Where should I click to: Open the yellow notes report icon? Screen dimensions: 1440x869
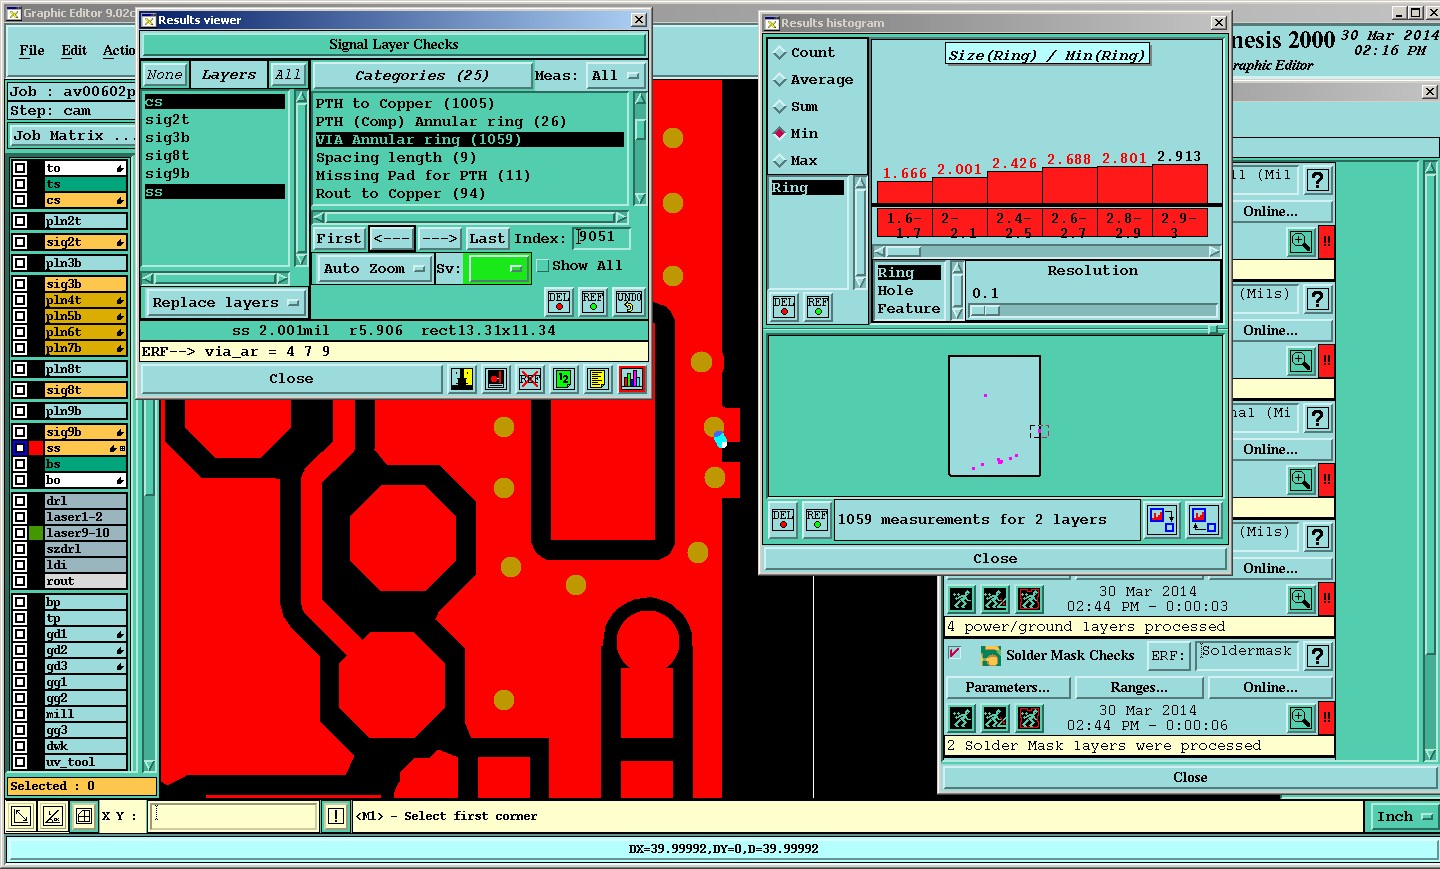598,379
